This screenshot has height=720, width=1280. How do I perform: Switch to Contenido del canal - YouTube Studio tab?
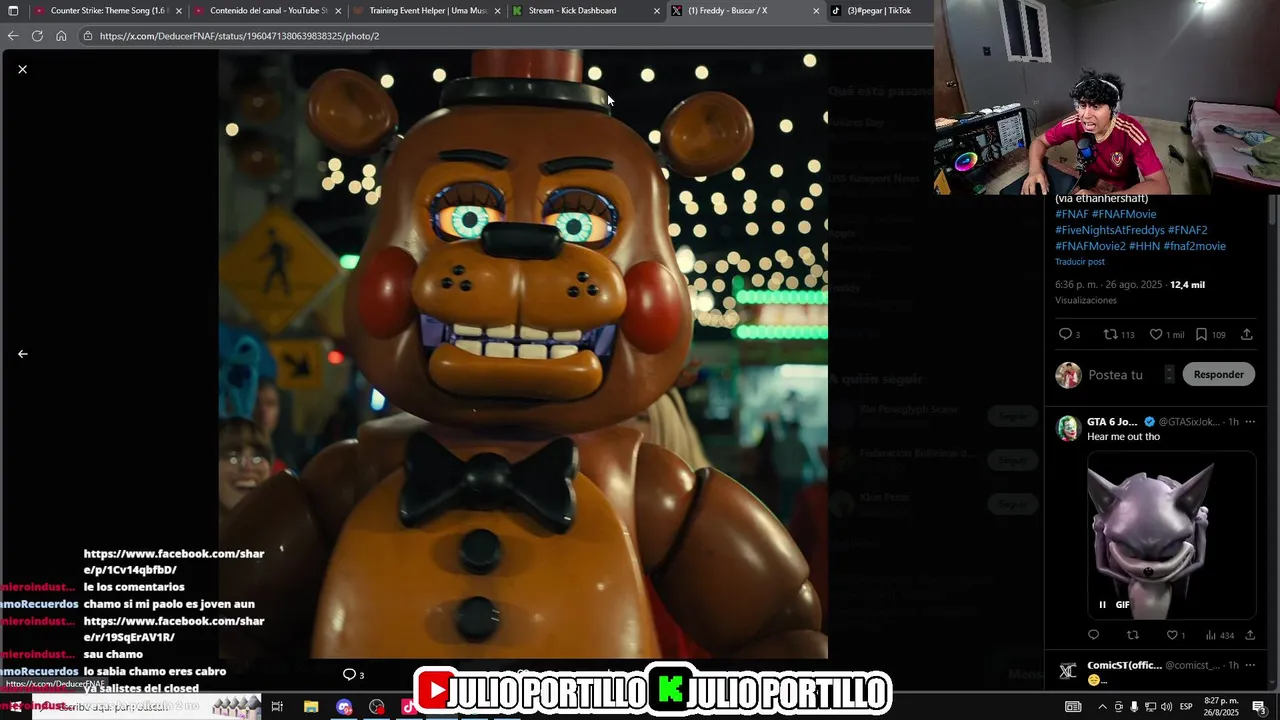(268, 11)
